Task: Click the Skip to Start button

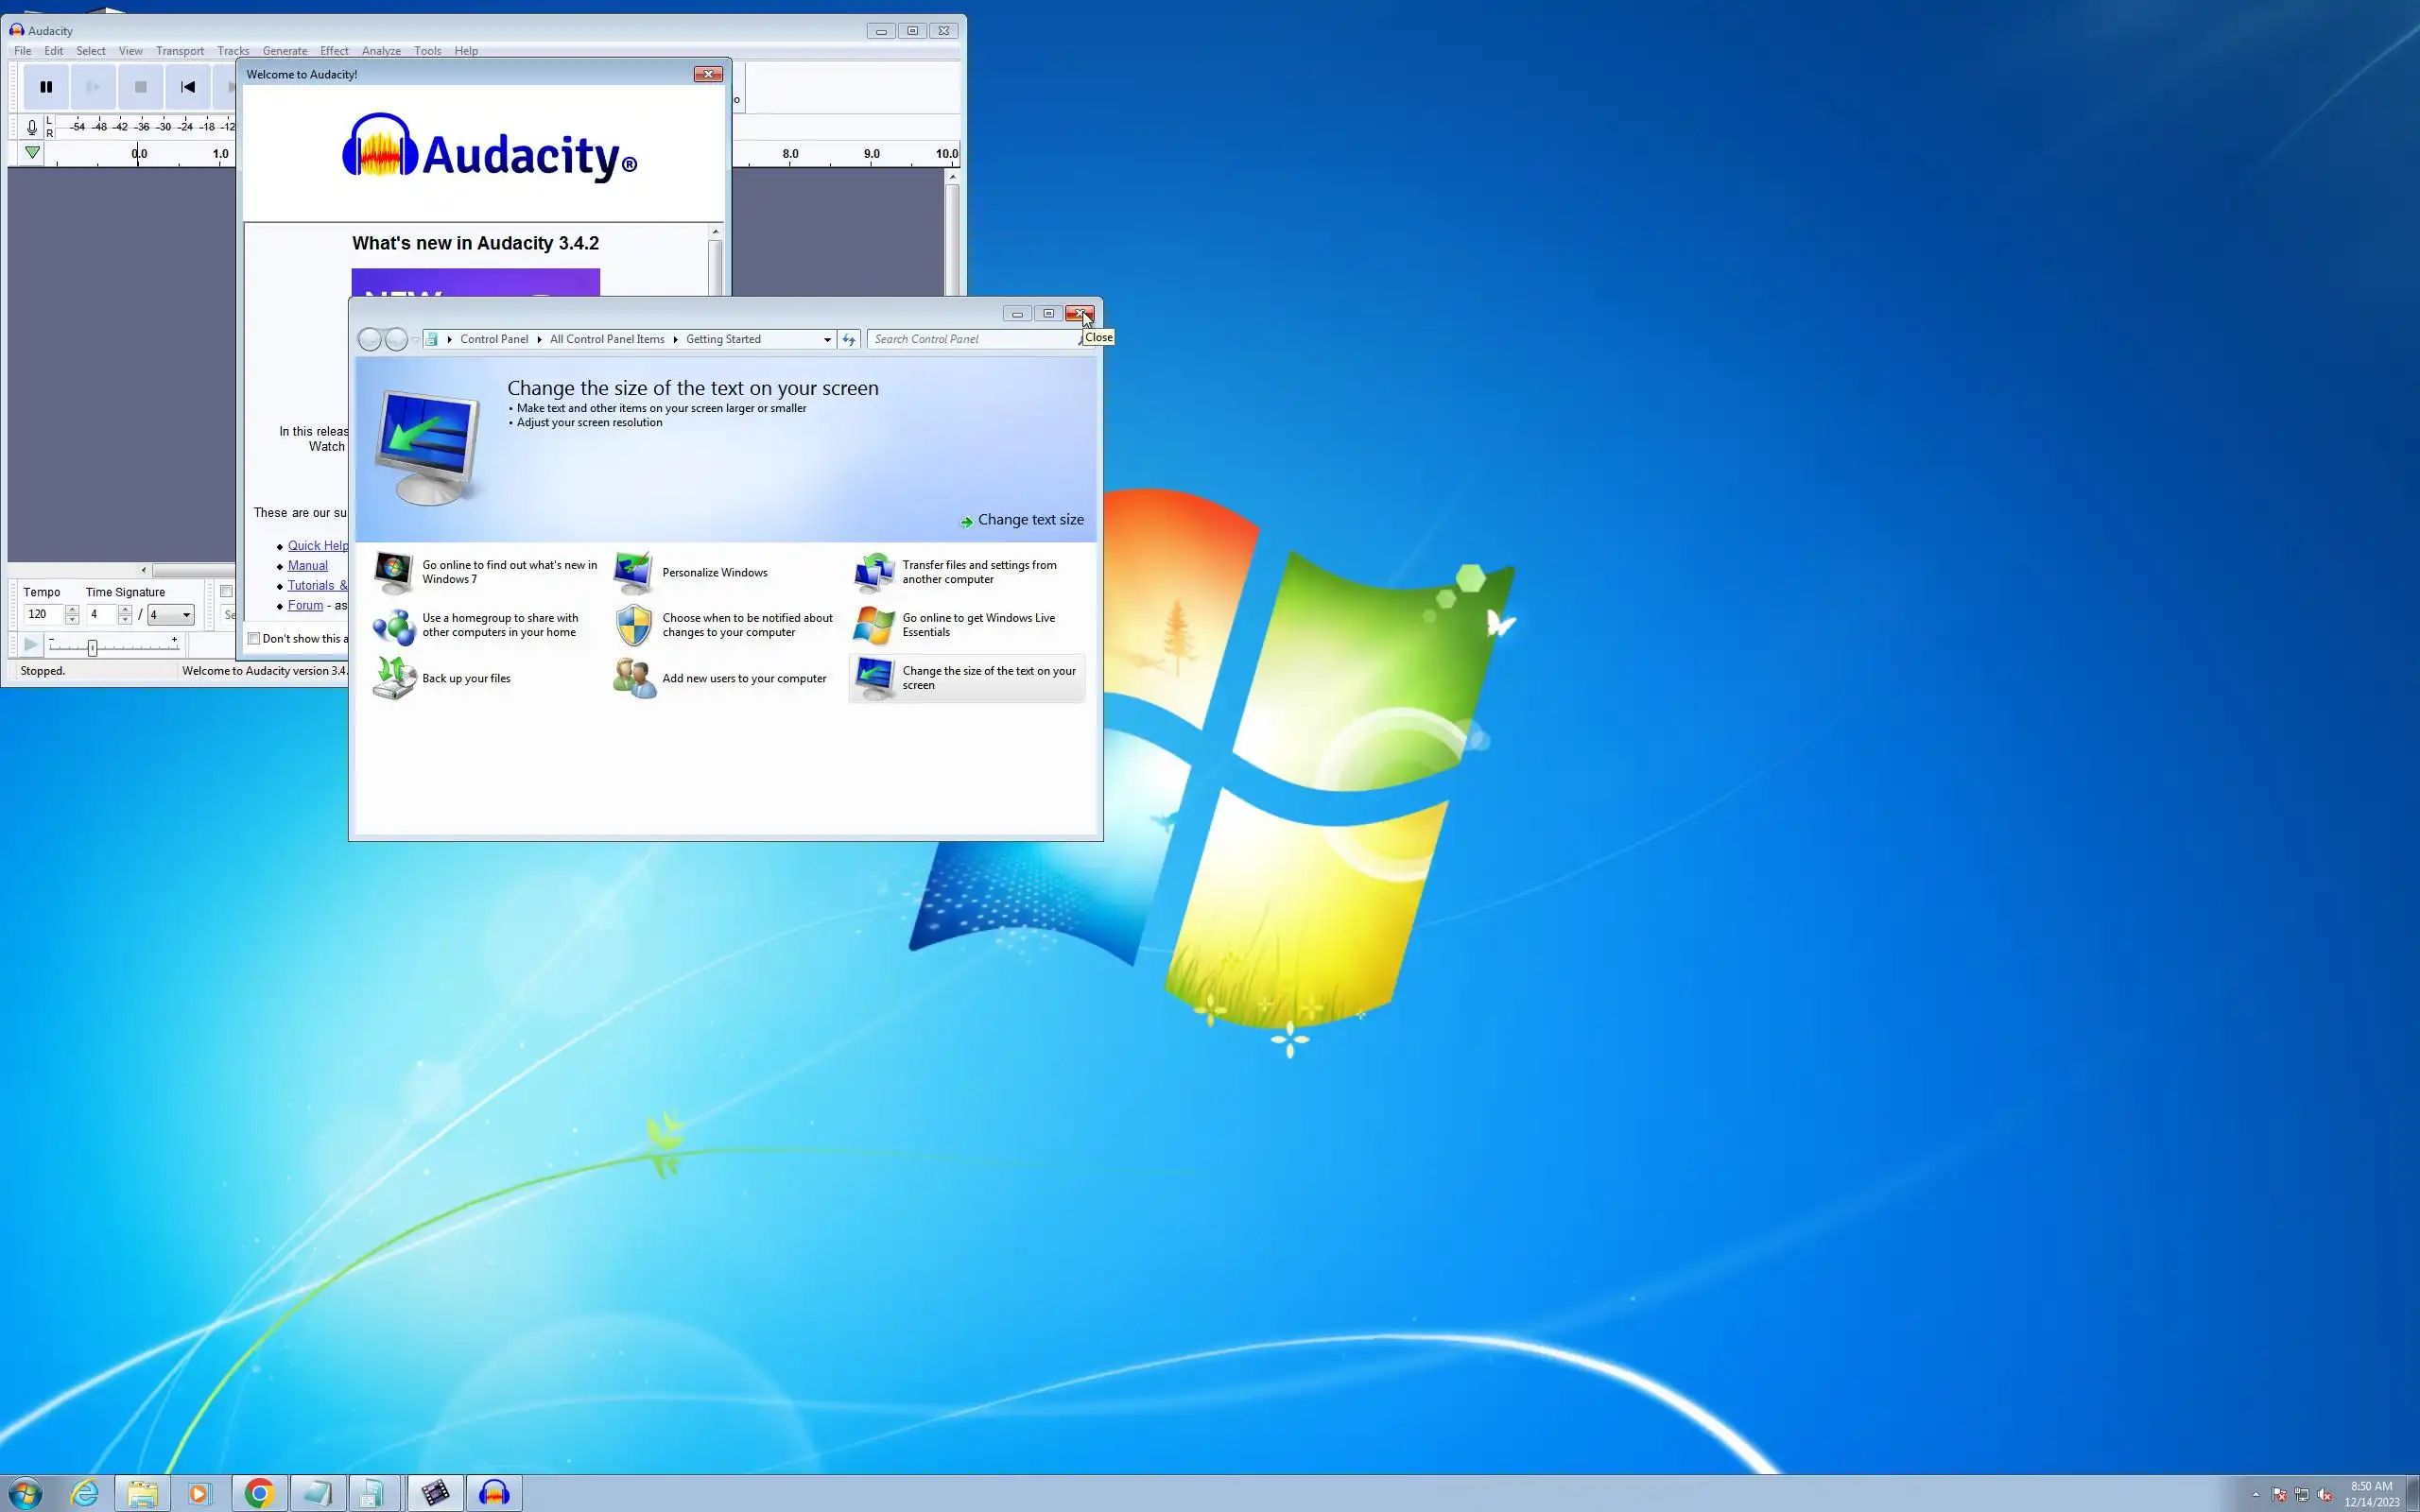Action: tap(188, 87)
